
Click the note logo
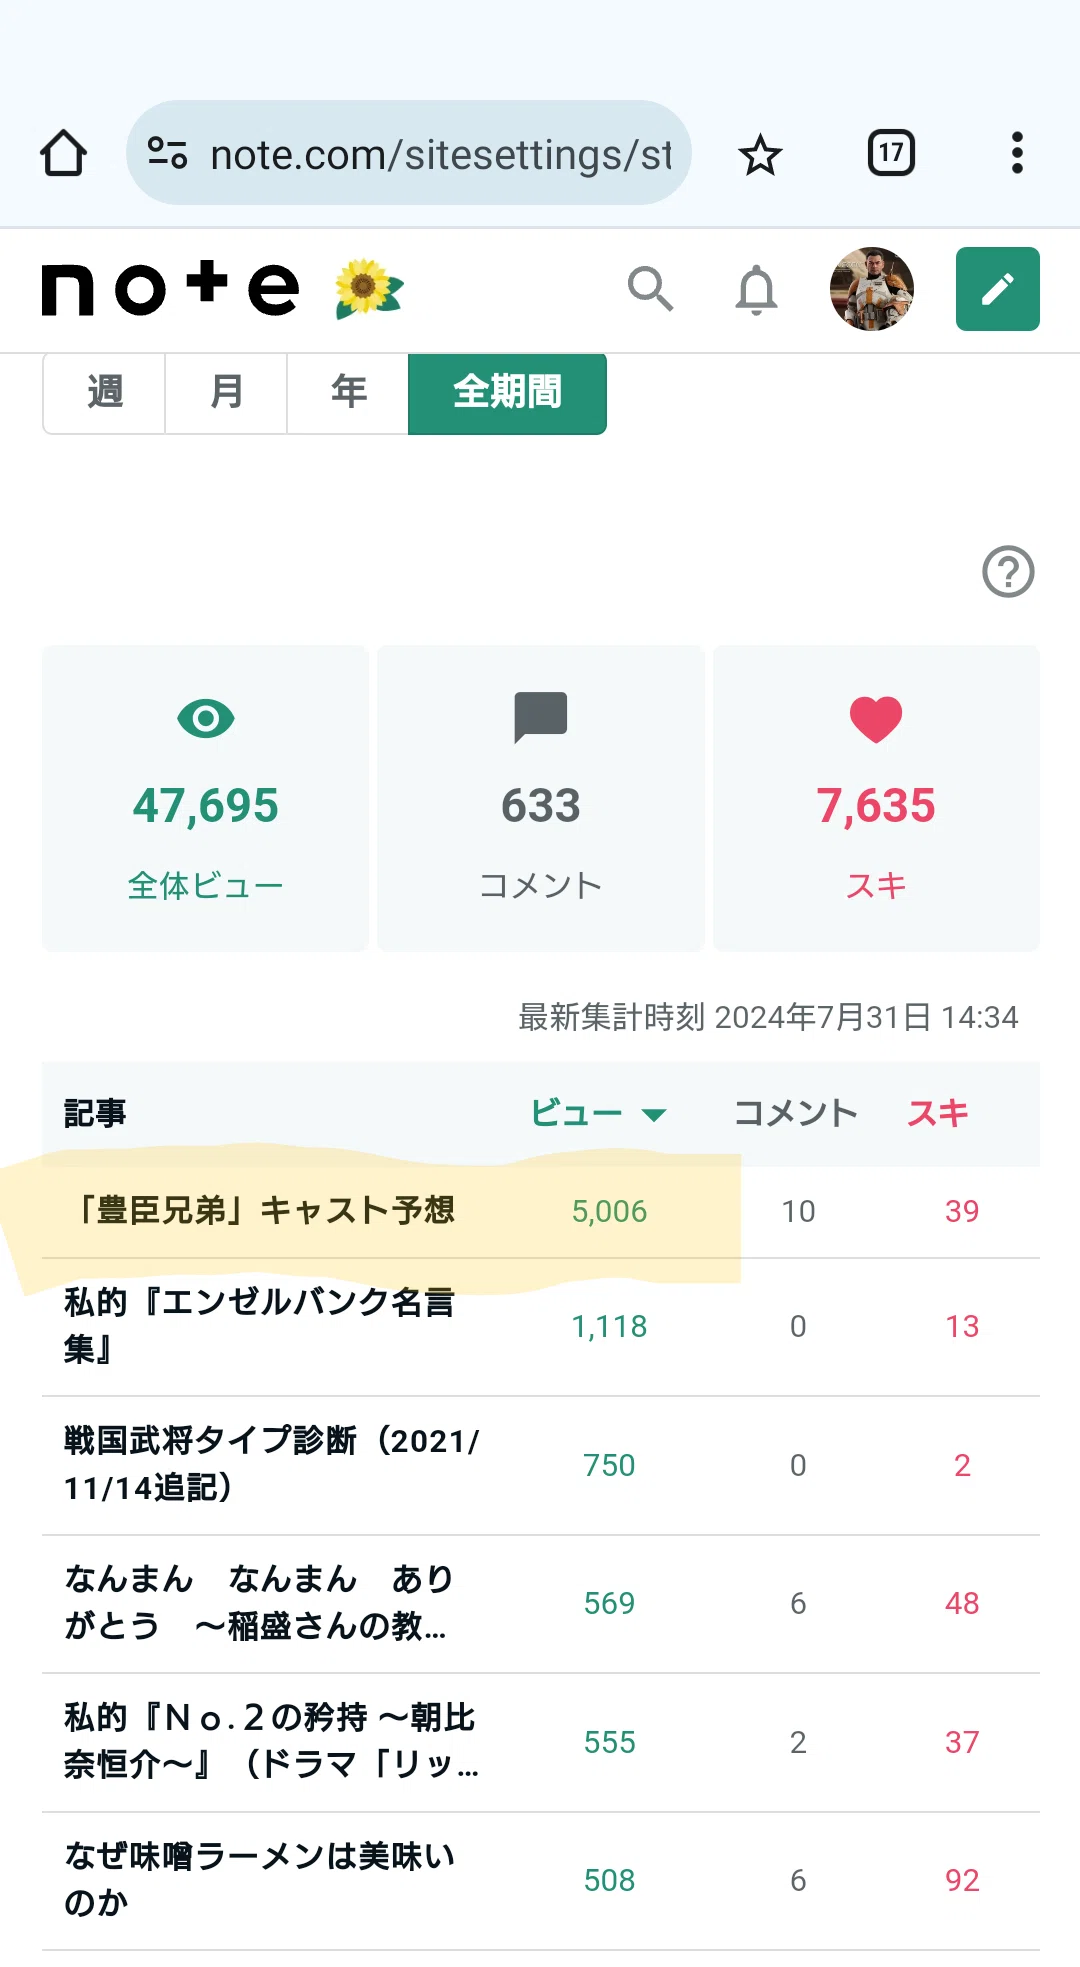coord(170,289)
